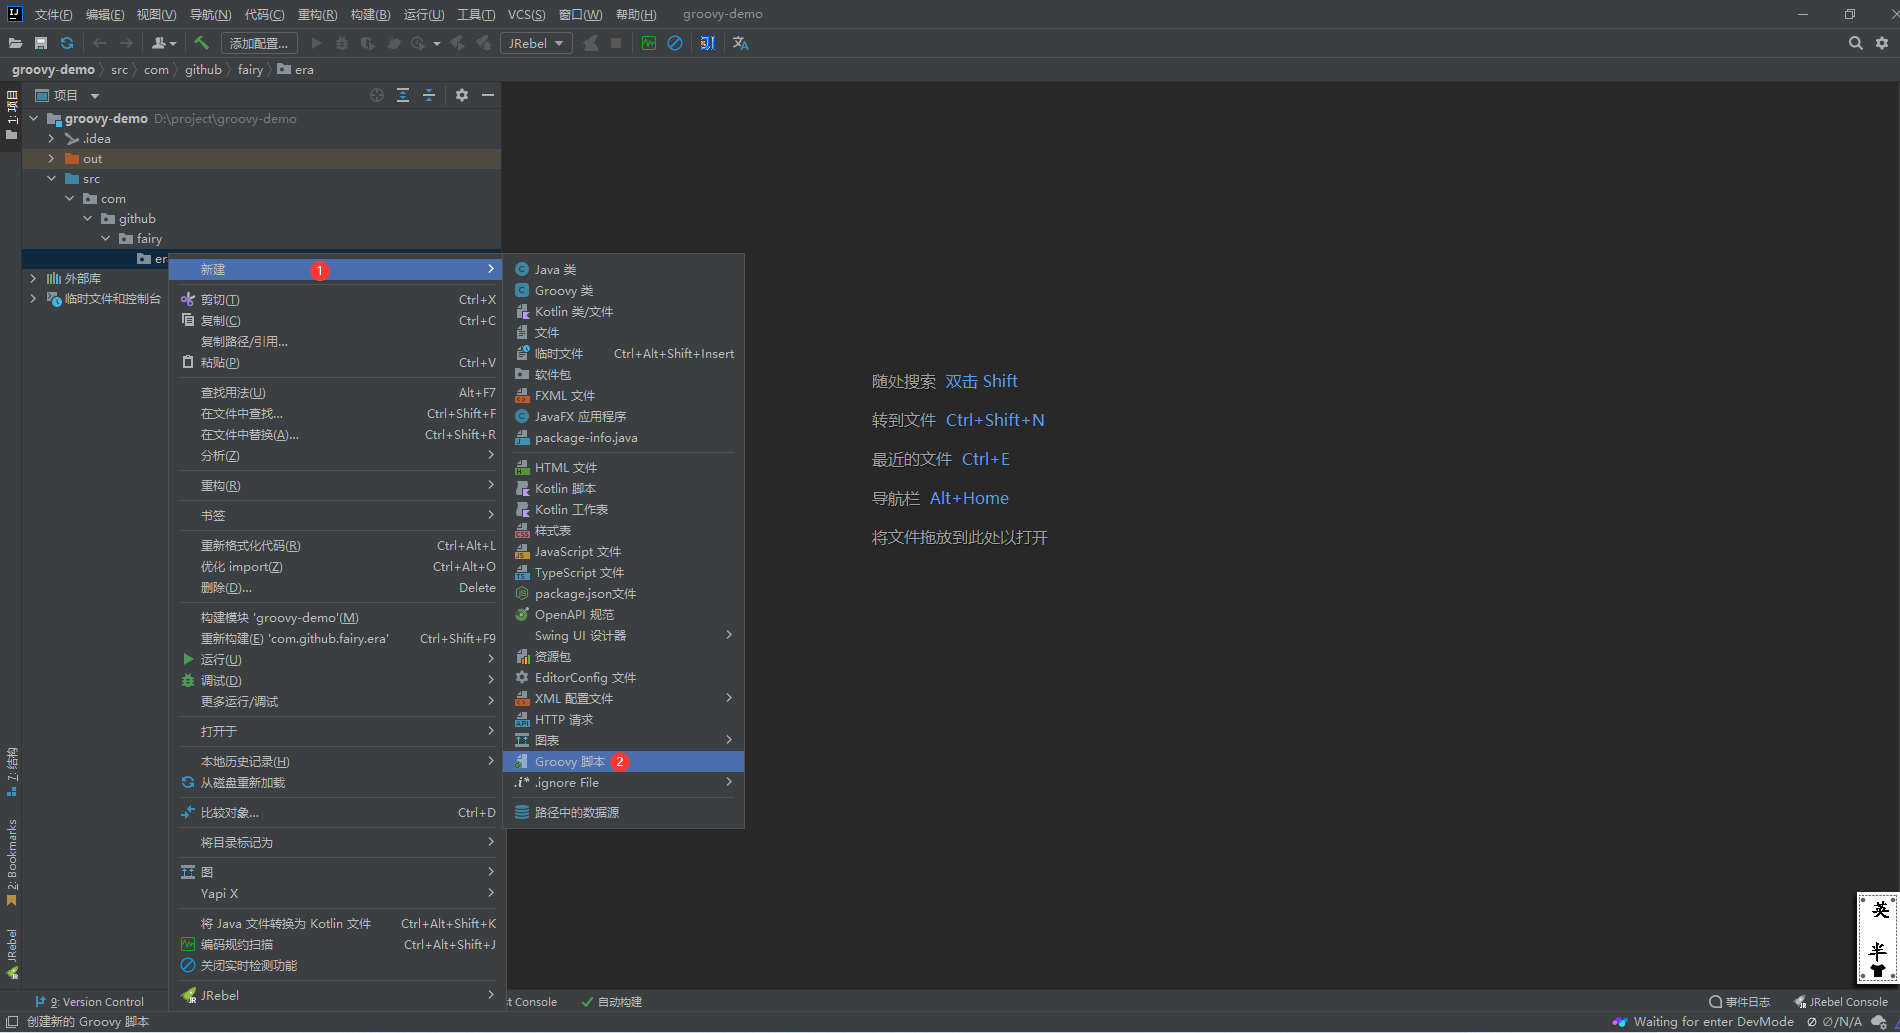The height and width of the screenshot is (1033, 1900).
Task: Click 从磁盘重新加载 in context menu
Action: pos(337,782)
